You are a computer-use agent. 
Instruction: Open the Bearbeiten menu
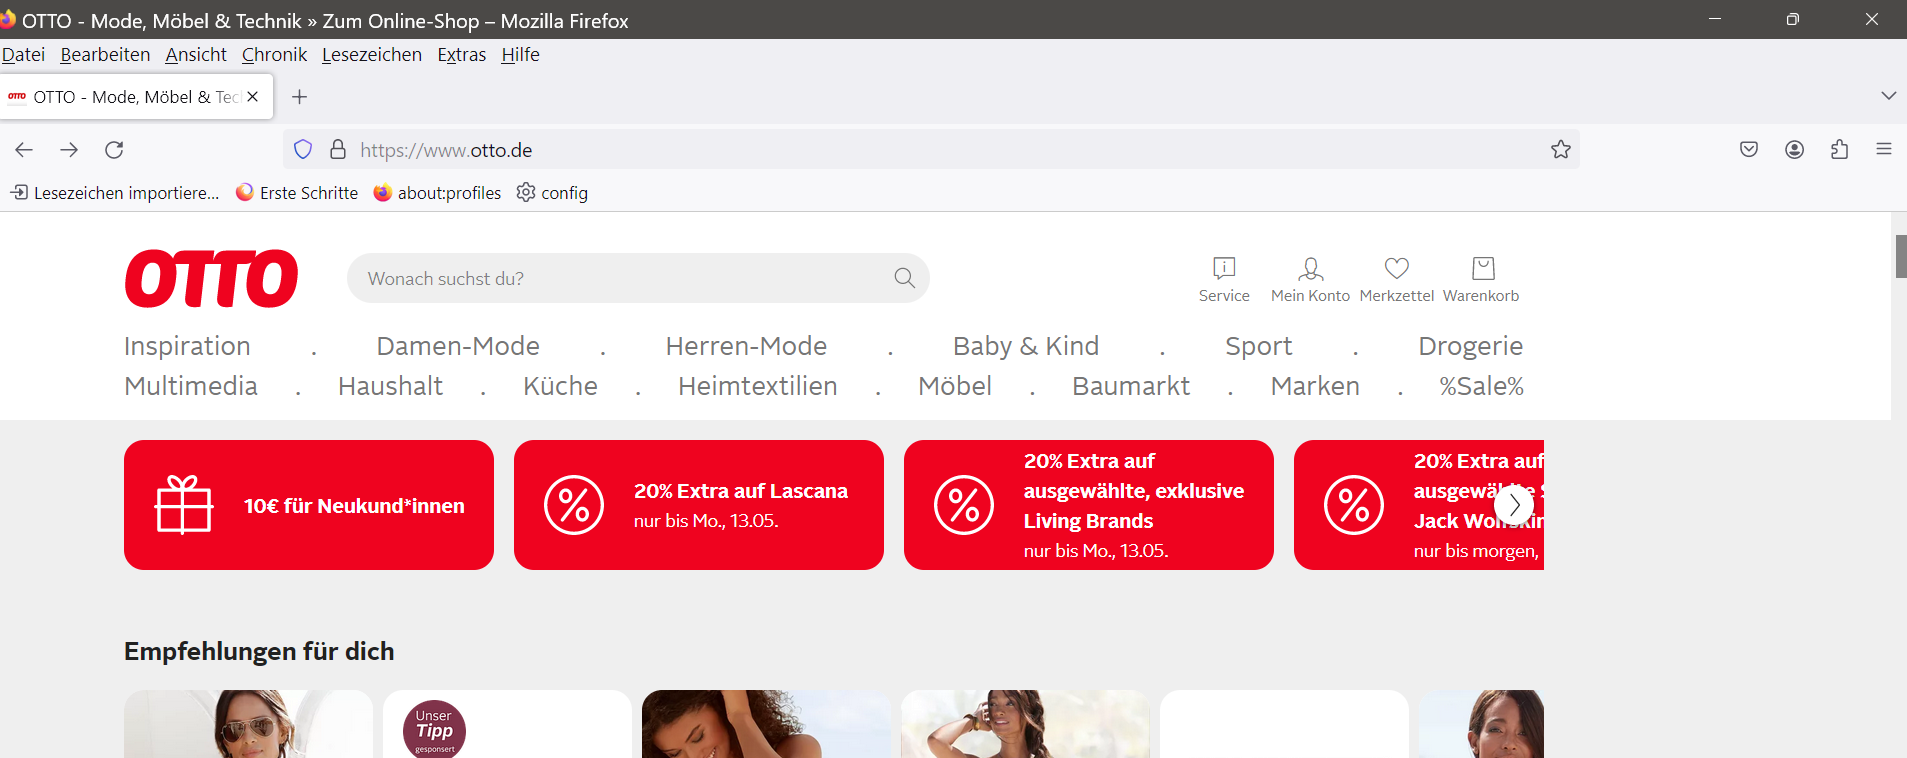pos(105,55)
